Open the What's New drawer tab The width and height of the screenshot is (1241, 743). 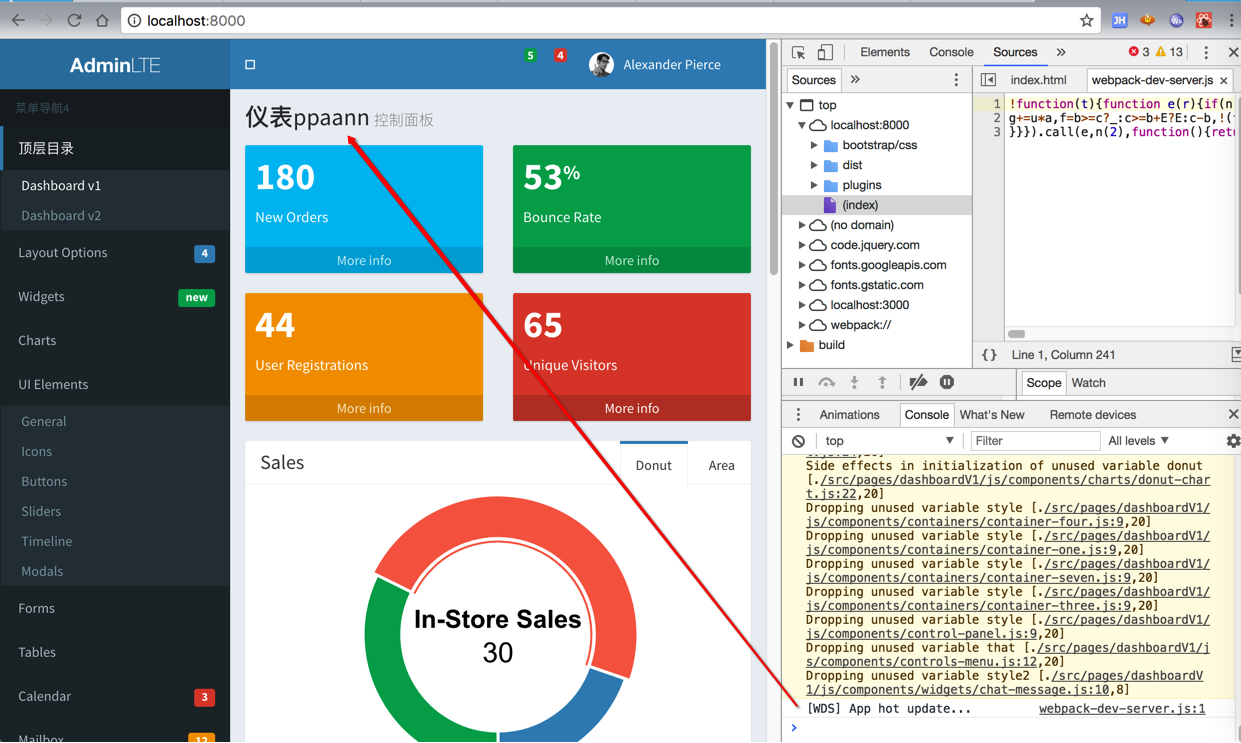992,415
